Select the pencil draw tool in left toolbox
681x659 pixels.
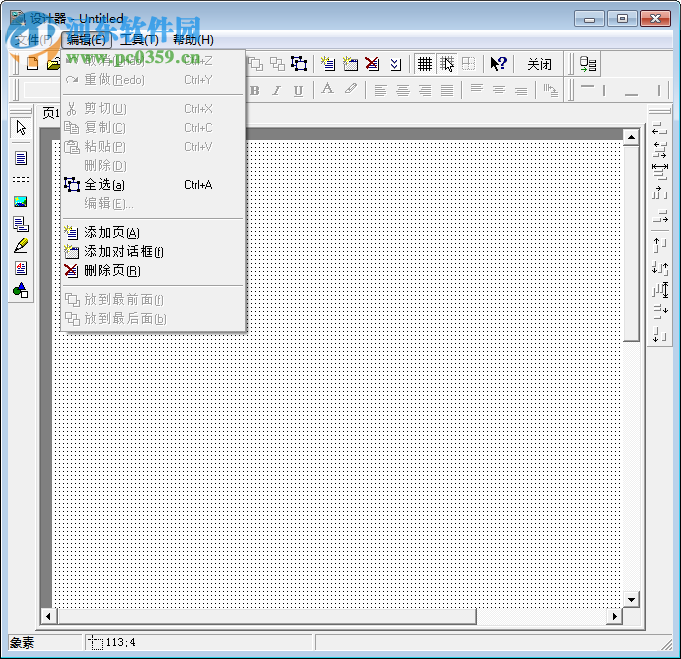coord(21,246)
